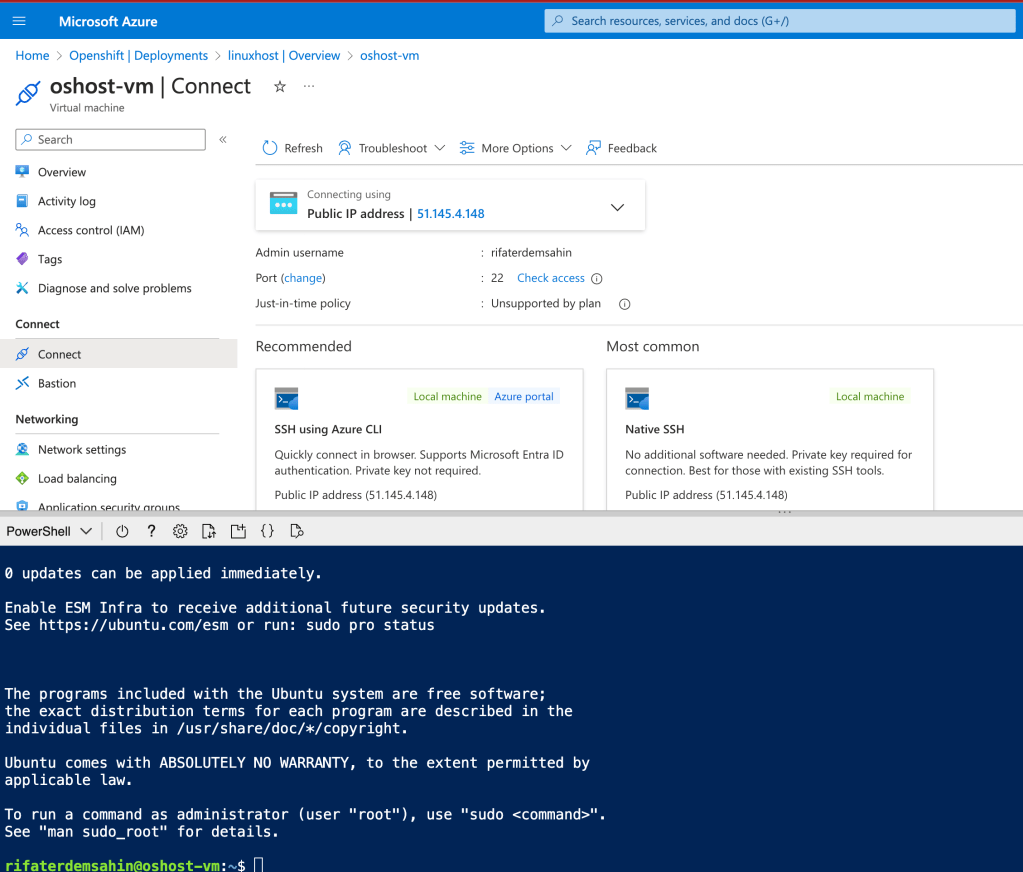Click the web preview icon in Cloud Shell
Image resolution: width=1023 pixels, height=872 pixels.
click(297, 531)
